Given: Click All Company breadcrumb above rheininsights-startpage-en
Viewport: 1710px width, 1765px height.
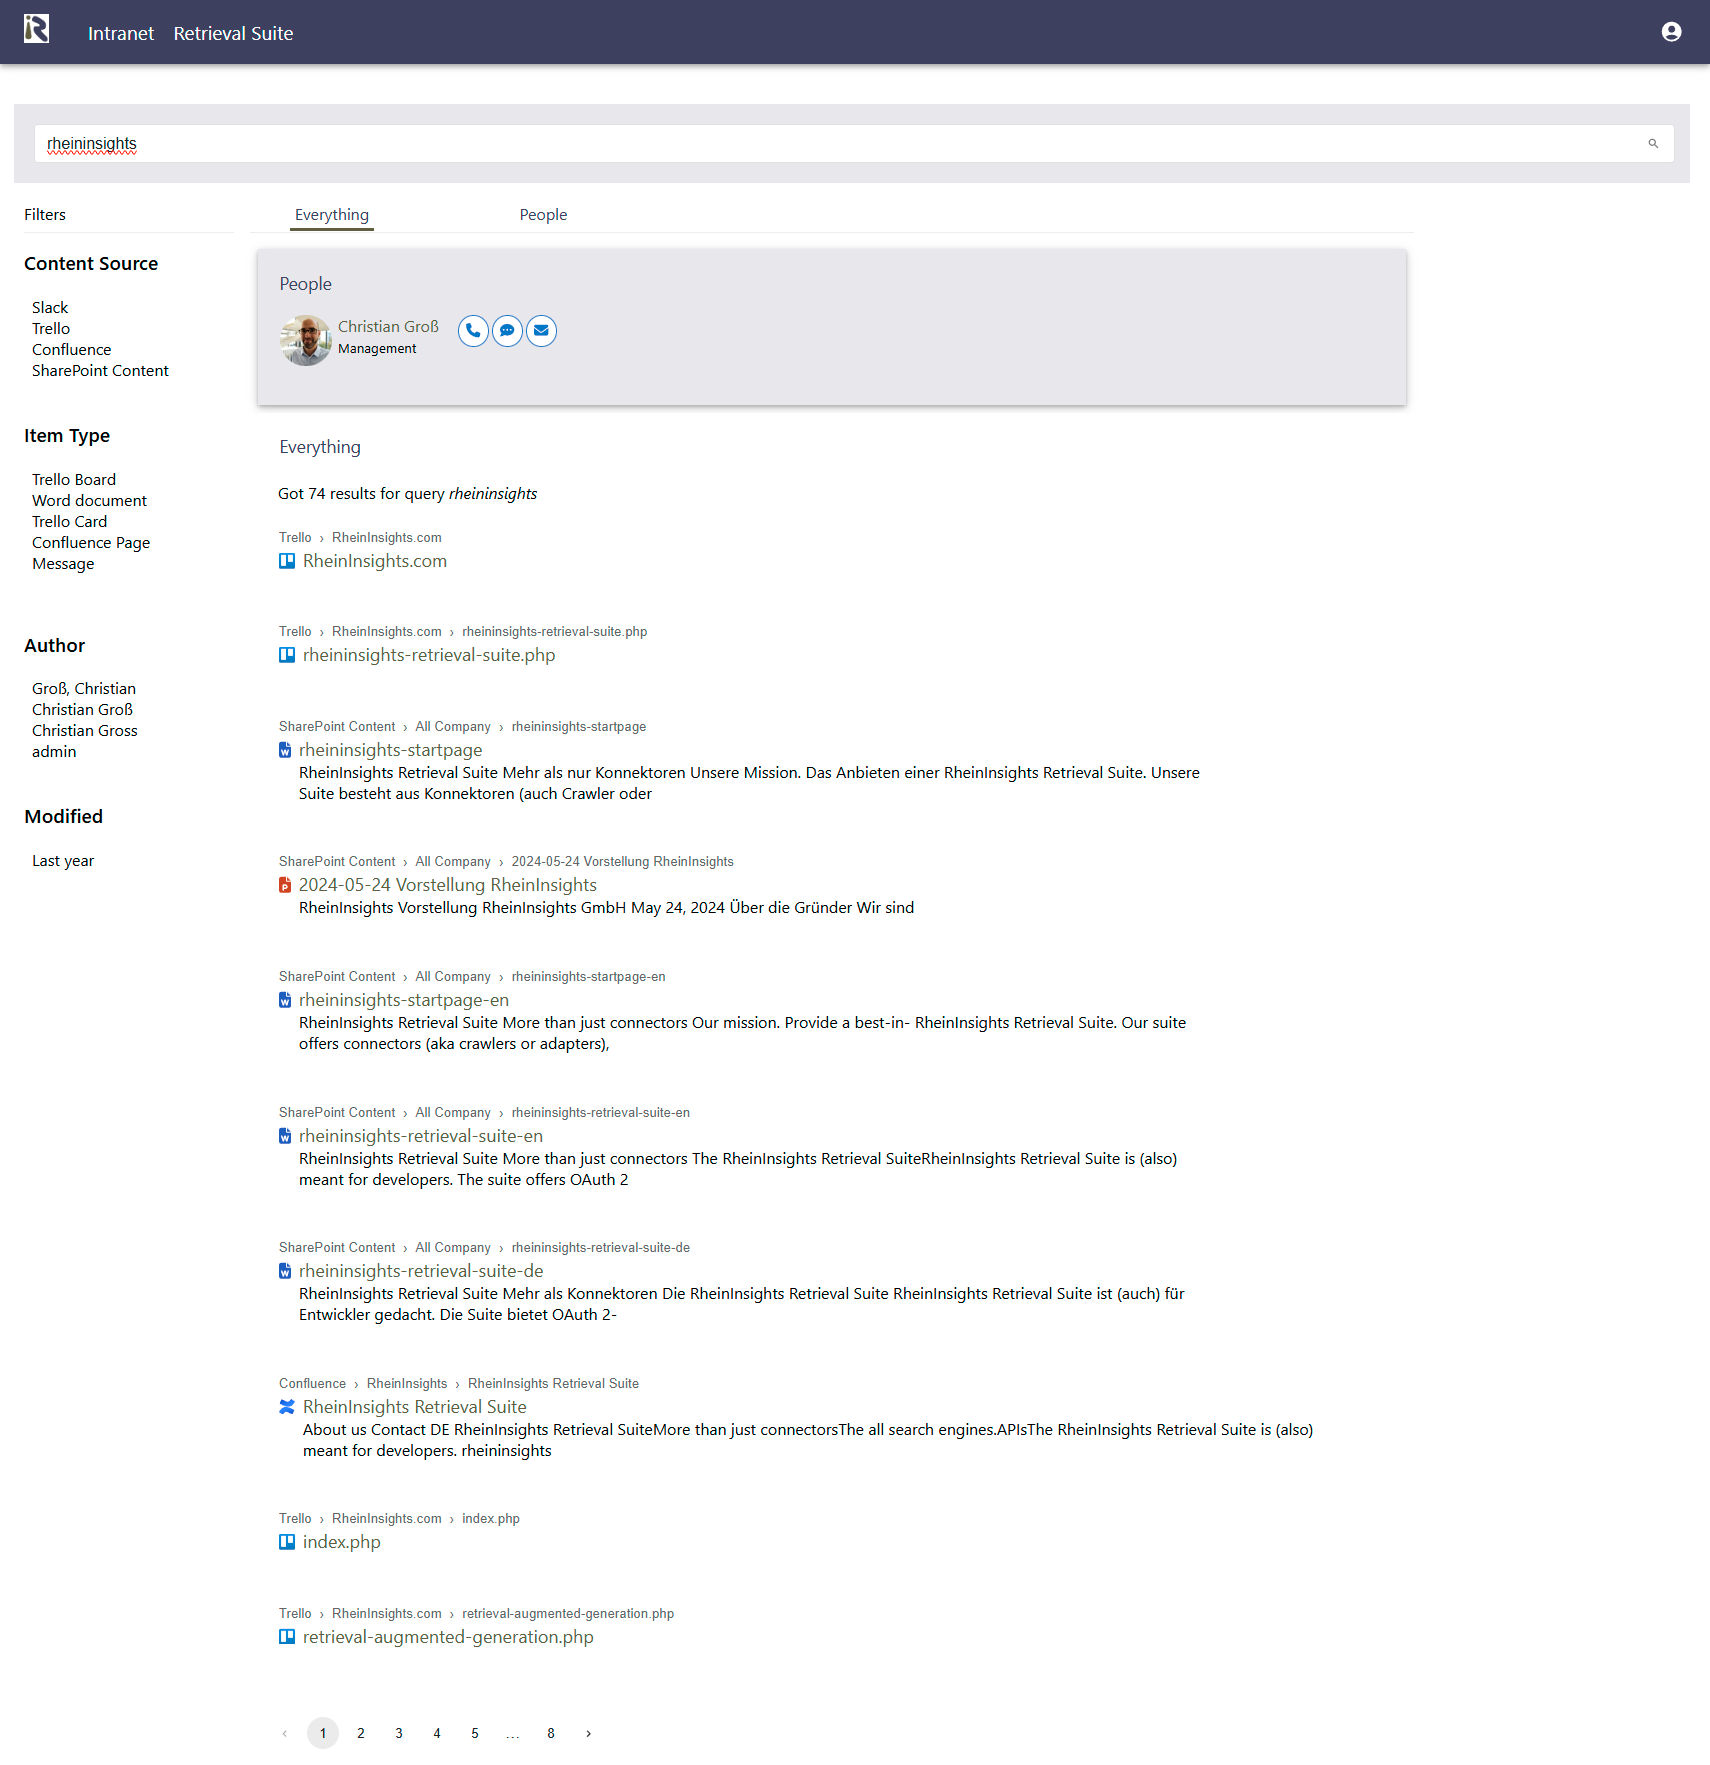Looking at the screenshot, I should [453, 977].
